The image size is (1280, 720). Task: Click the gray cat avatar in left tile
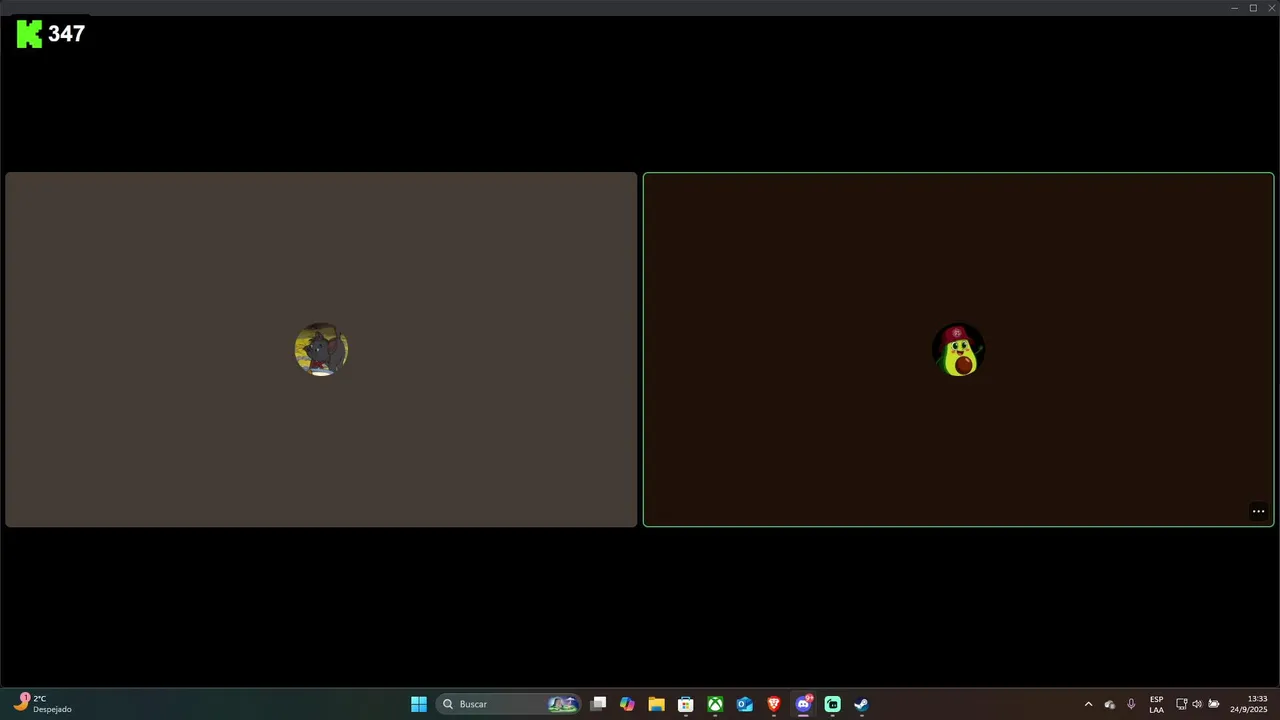pos(321,350)
